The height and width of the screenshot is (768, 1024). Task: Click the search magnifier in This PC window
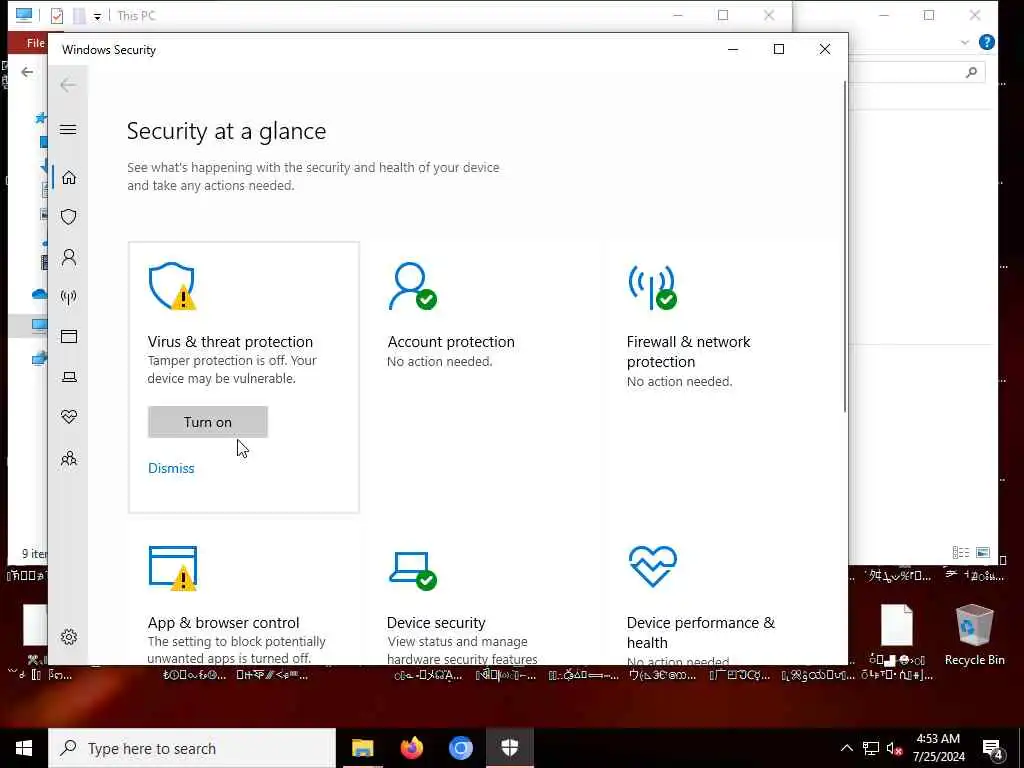tap(971, 72)
